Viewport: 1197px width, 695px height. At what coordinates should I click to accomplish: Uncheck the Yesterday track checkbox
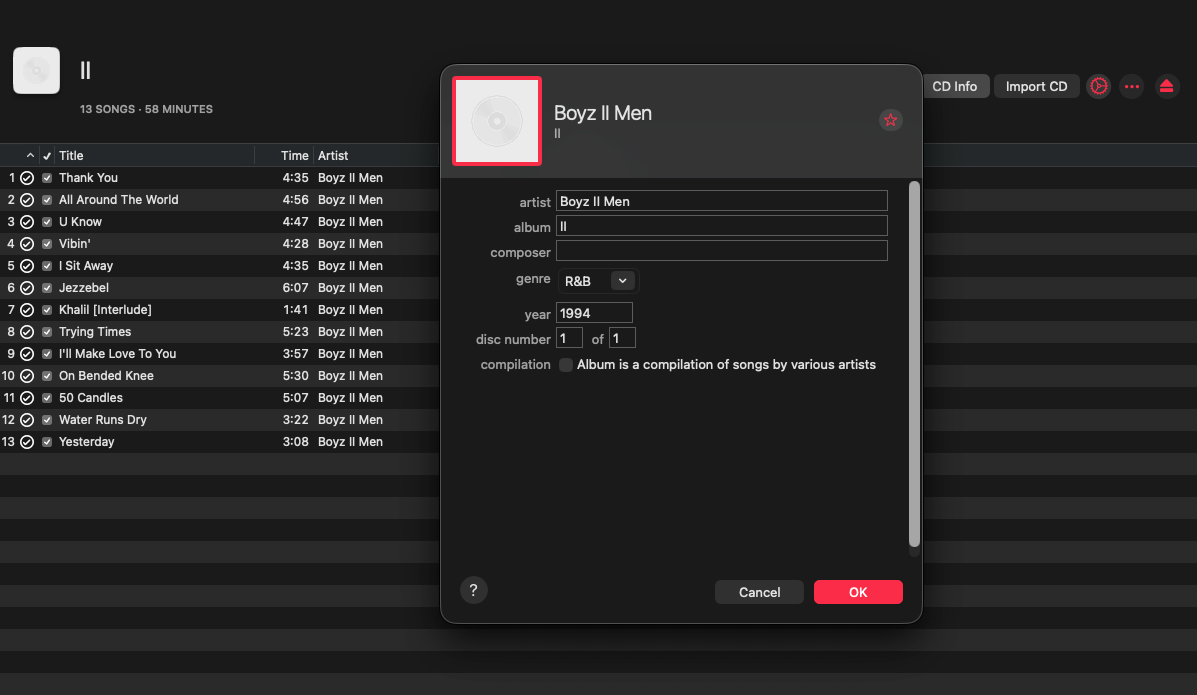pyautogui.click(x=47, y=442)
